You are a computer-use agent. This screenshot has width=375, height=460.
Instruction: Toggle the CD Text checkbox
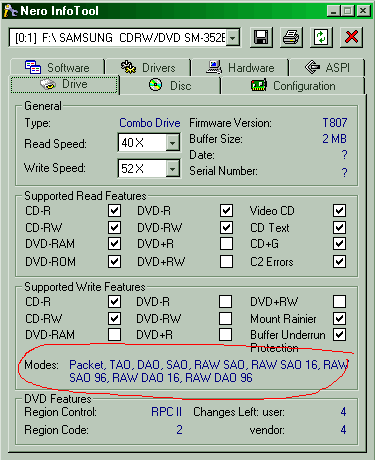(339, 228)
